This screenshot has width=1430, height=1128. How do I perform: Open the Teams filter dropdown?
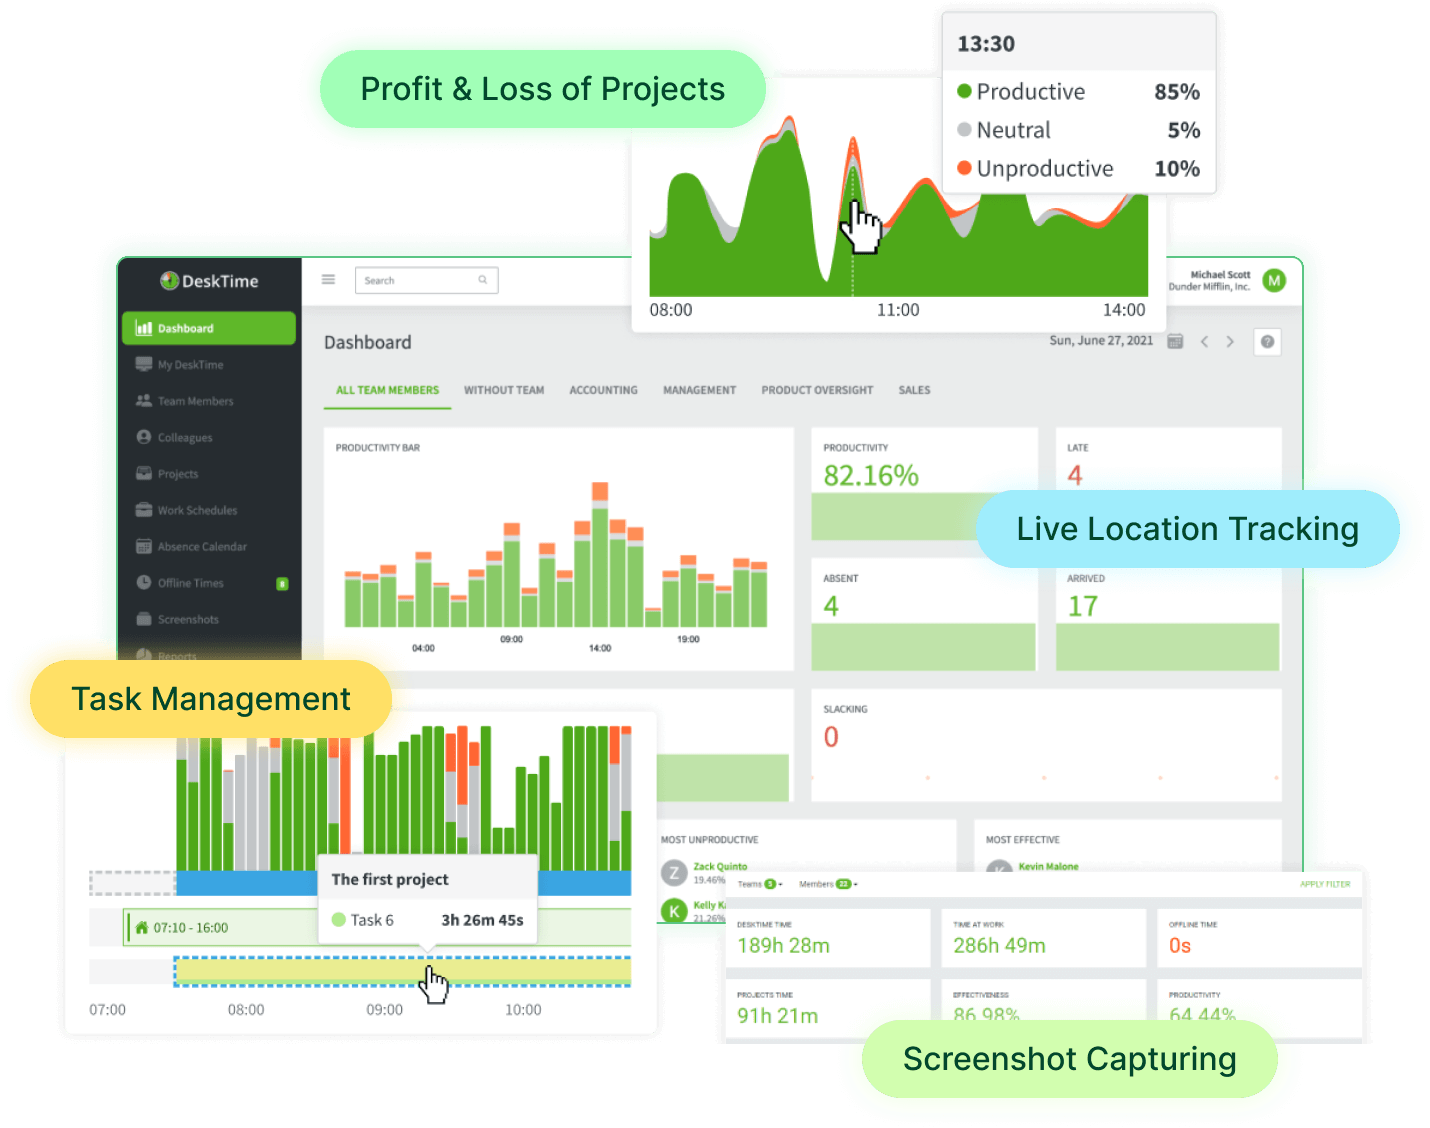760,884
